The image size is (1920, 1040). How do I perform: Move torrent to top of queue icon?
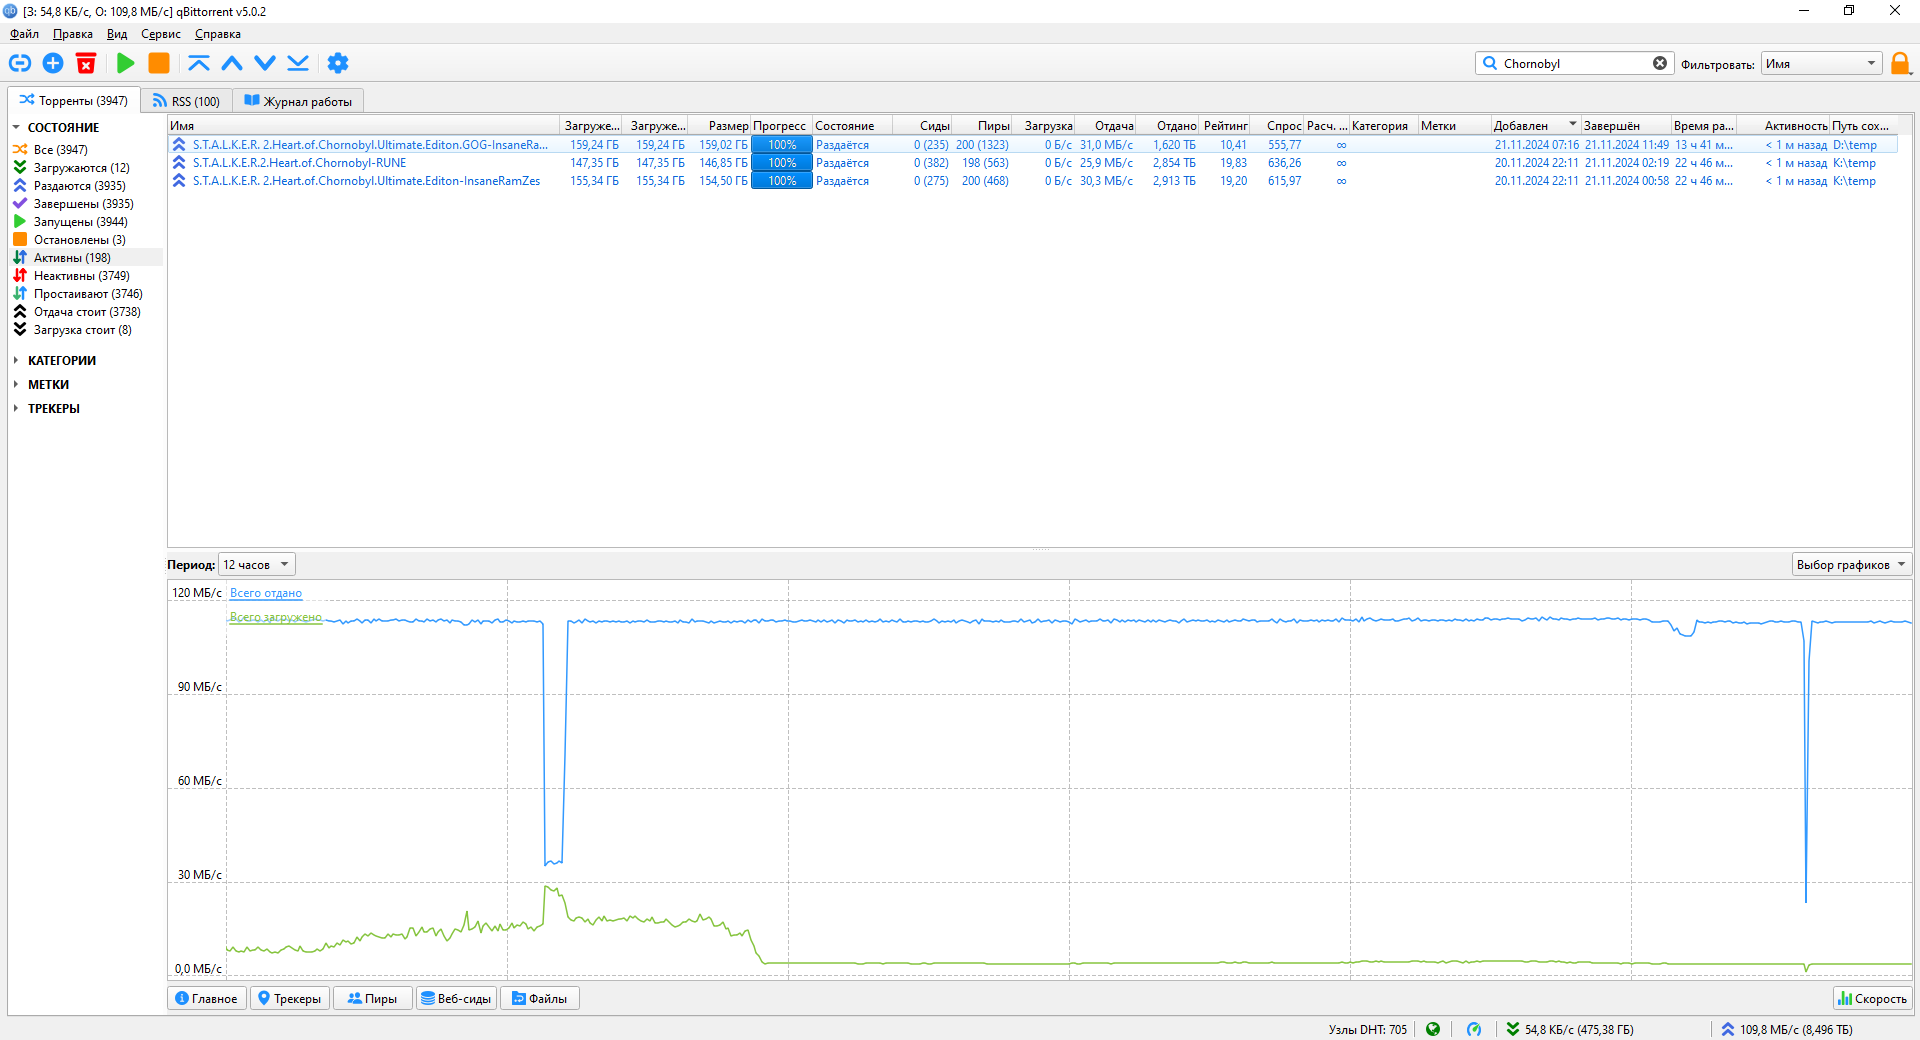[199, 63]
